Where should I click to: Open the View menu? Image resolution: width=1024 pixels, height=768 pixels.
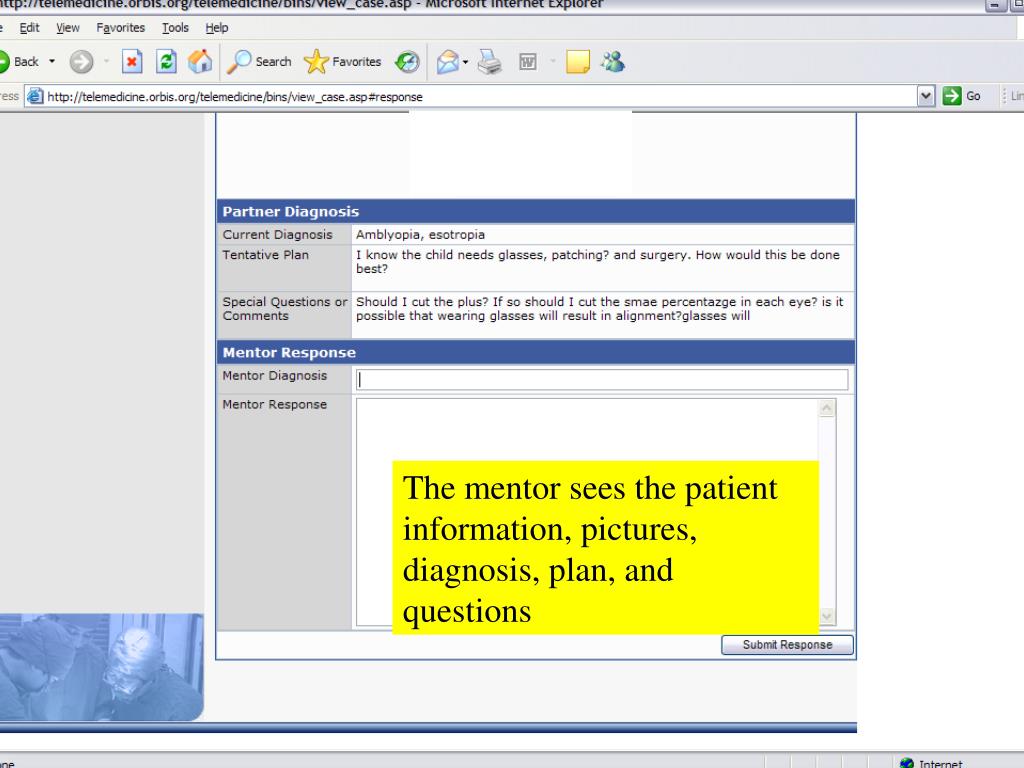point(68,28)
